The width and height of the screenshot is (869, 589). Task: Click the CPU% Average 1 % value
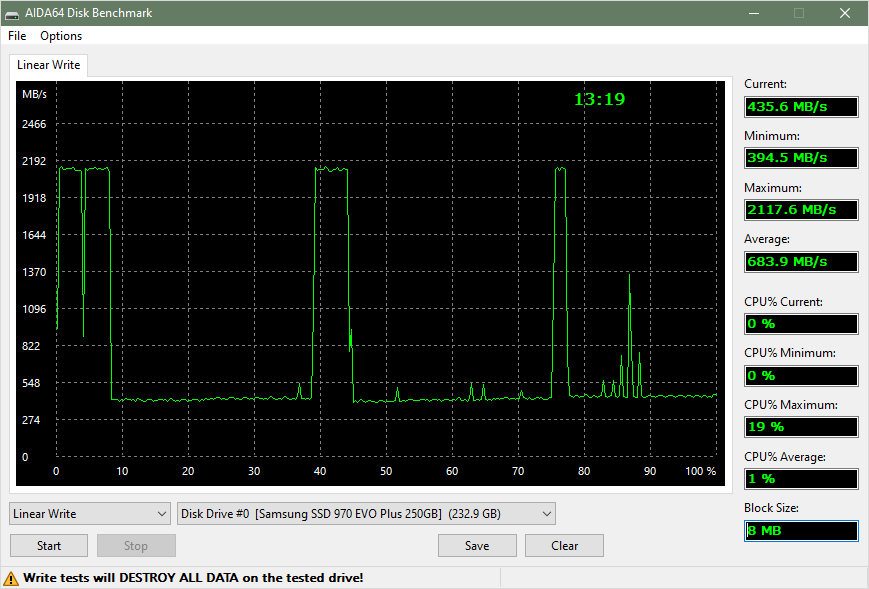click(801, 479)
